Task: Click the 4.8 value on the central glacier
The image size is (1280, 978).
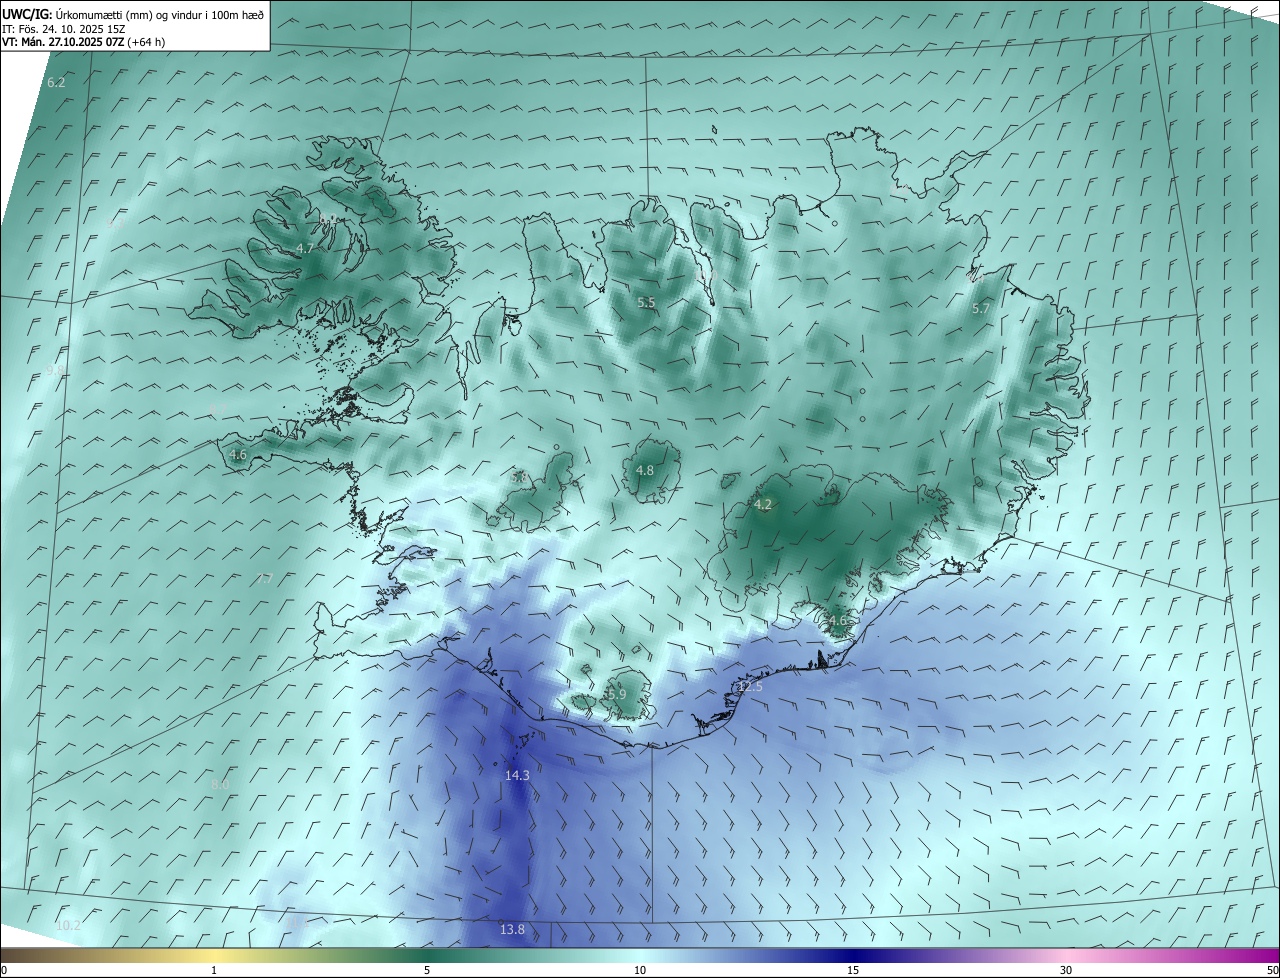Action: pyautogui.click(x=645, y=470)
